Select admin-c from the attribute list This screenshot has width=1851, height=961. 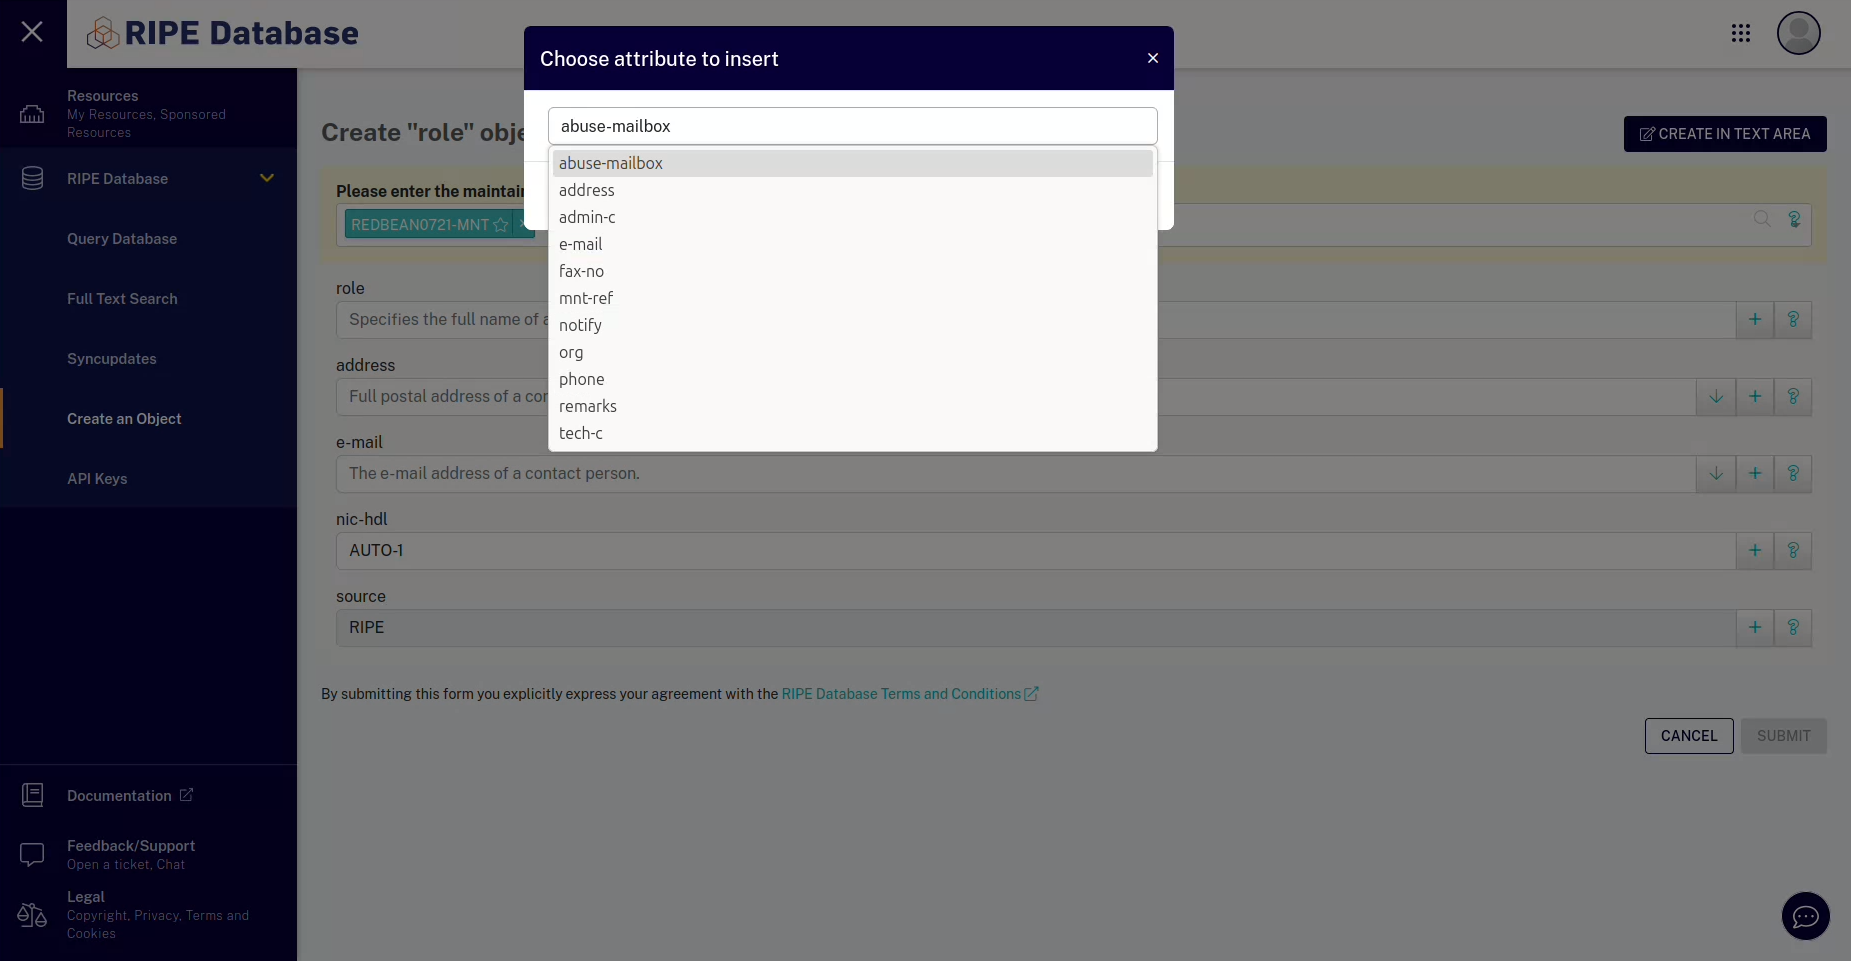pyautogui.click(x=587, y=217)
